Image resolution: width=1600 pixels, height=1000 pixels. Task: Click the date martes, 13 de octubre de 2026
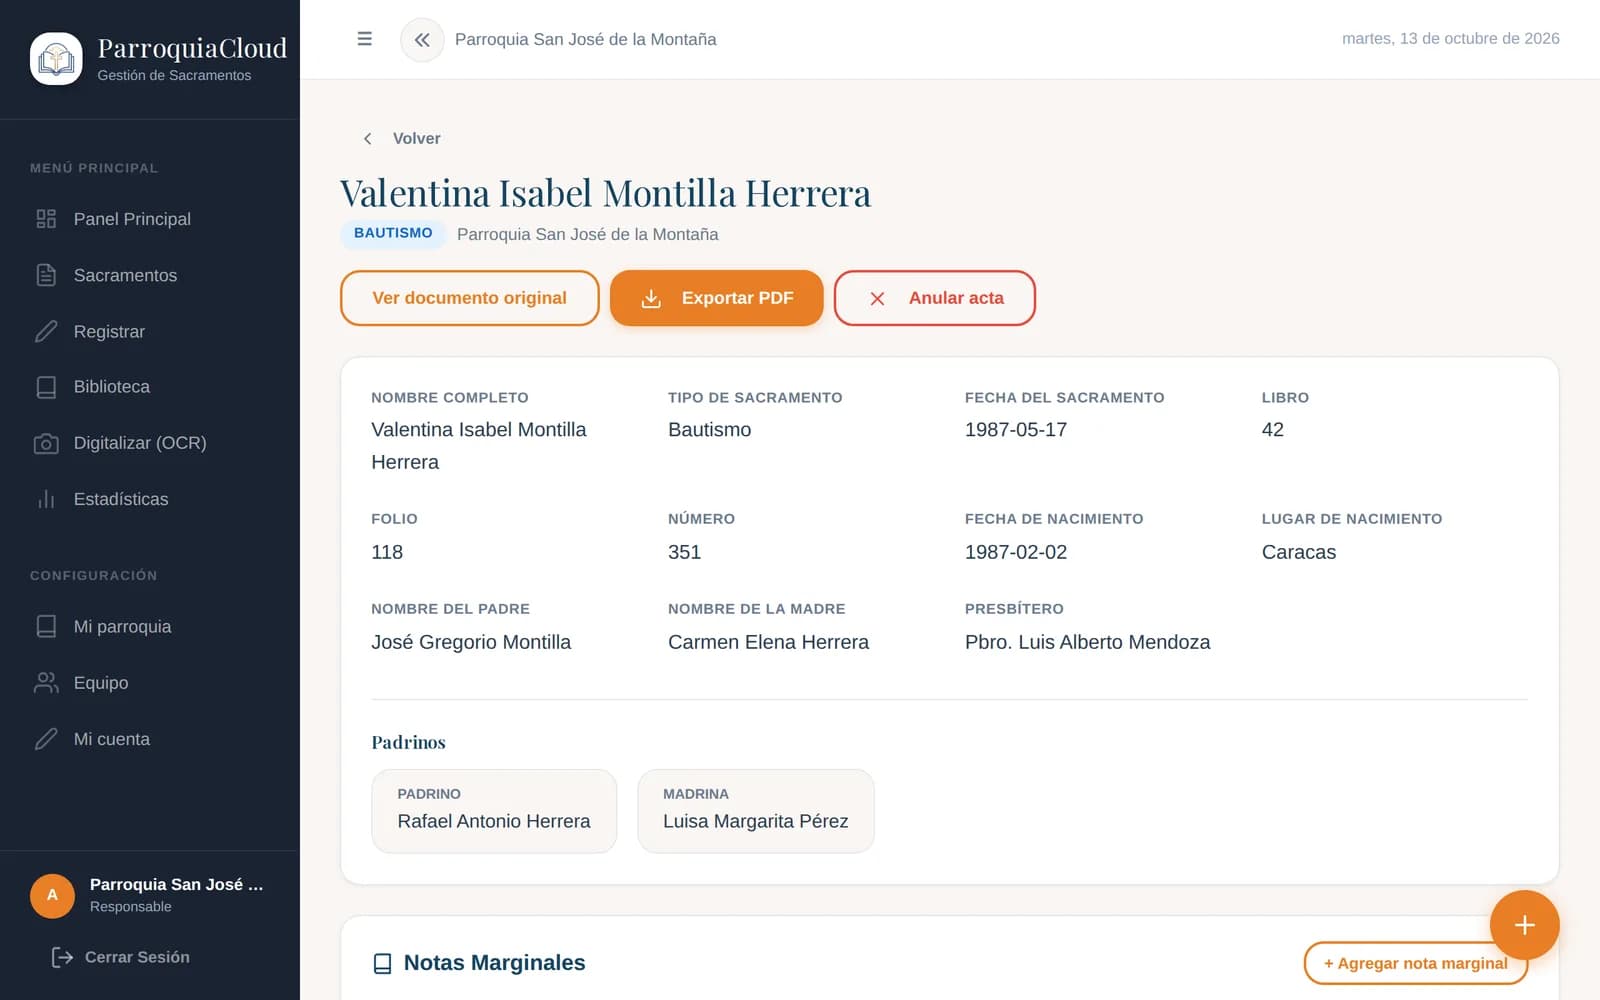tap(1450, 39)
